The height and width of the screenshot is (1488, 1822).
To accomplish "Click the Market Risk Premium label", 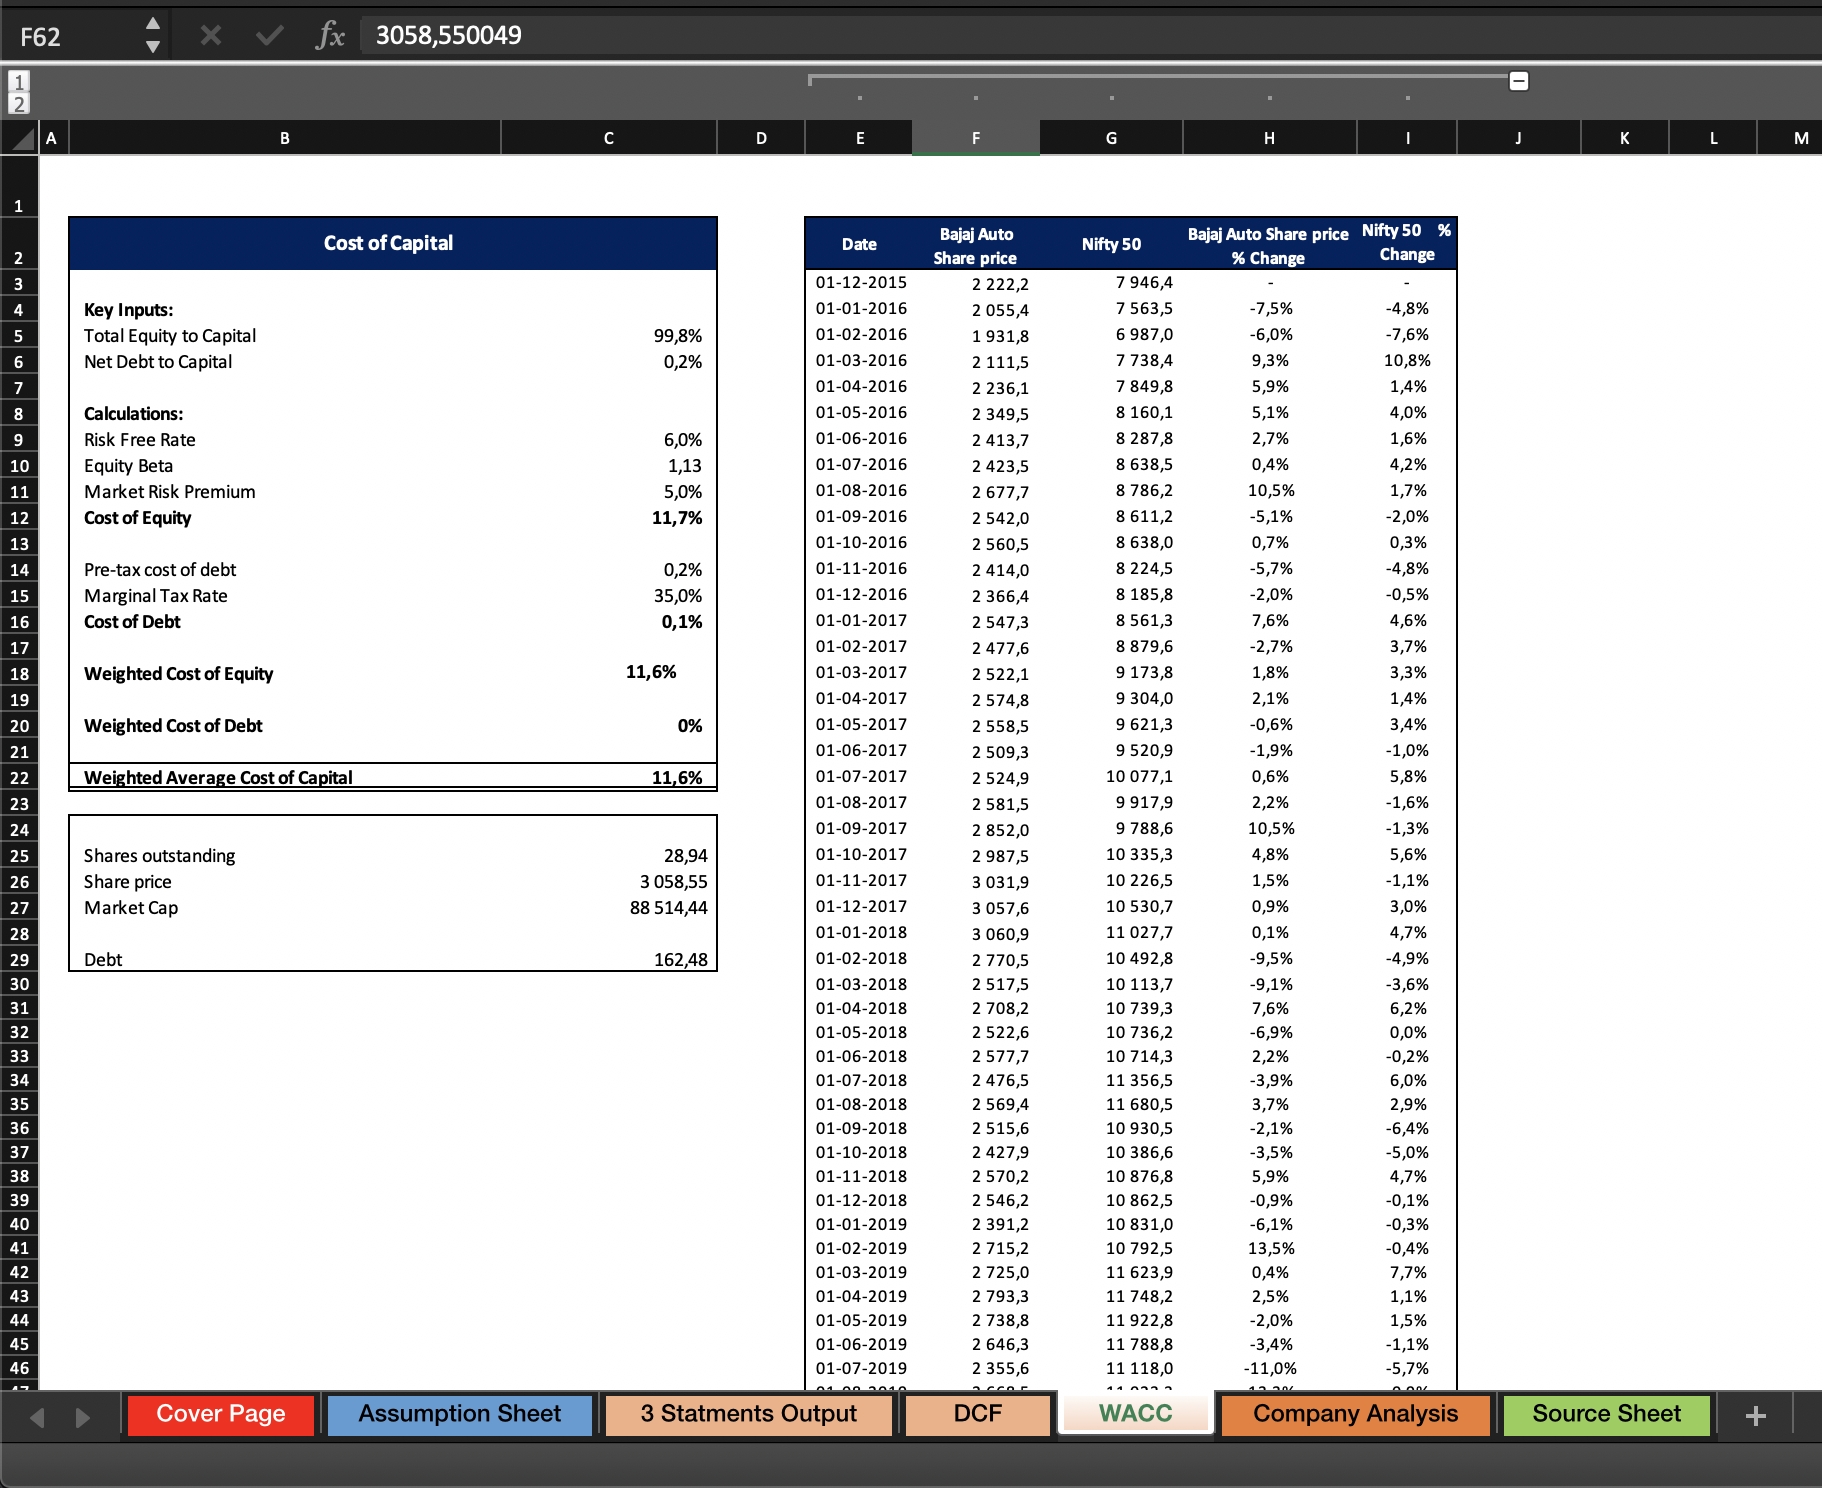I will (x=170, y=492).
